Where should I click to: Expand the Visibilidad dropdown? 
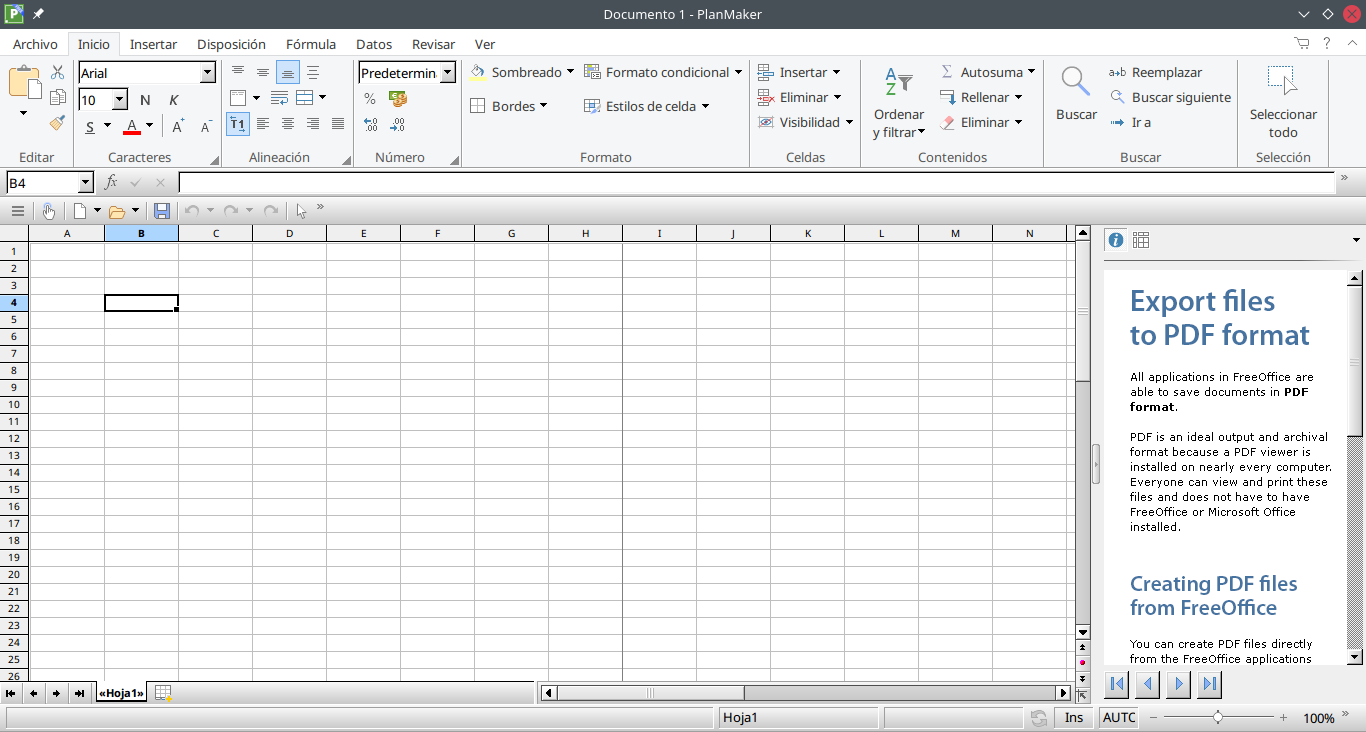[849, 122]
